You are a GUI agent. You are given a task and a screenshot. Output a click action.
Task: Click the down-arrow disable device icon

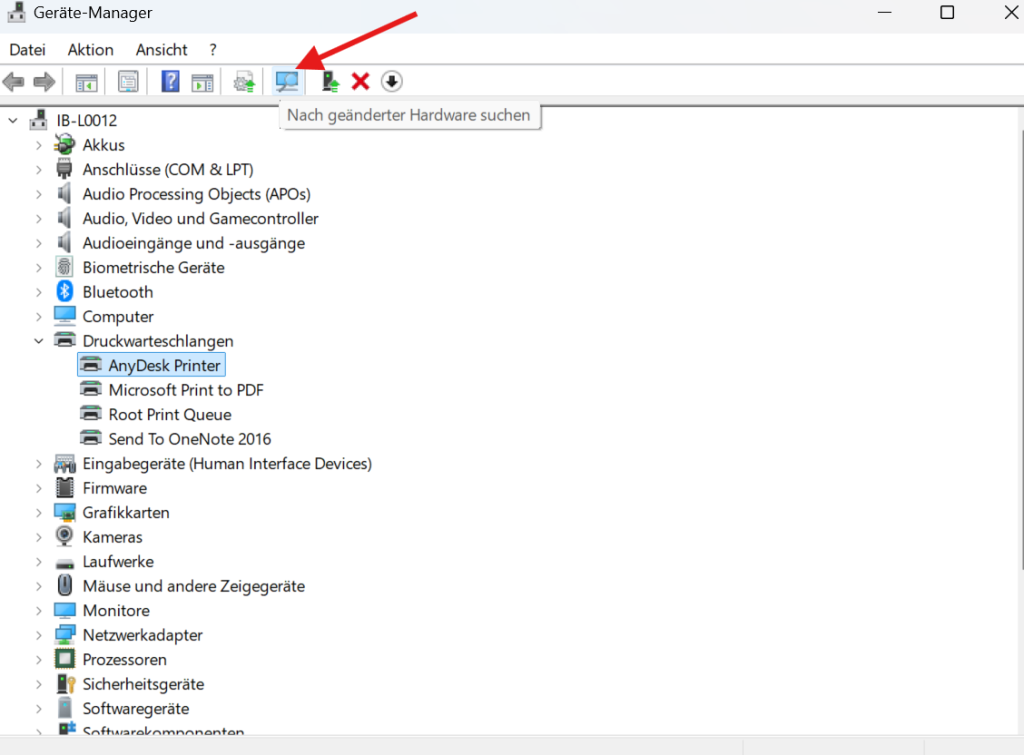(391, 82)
